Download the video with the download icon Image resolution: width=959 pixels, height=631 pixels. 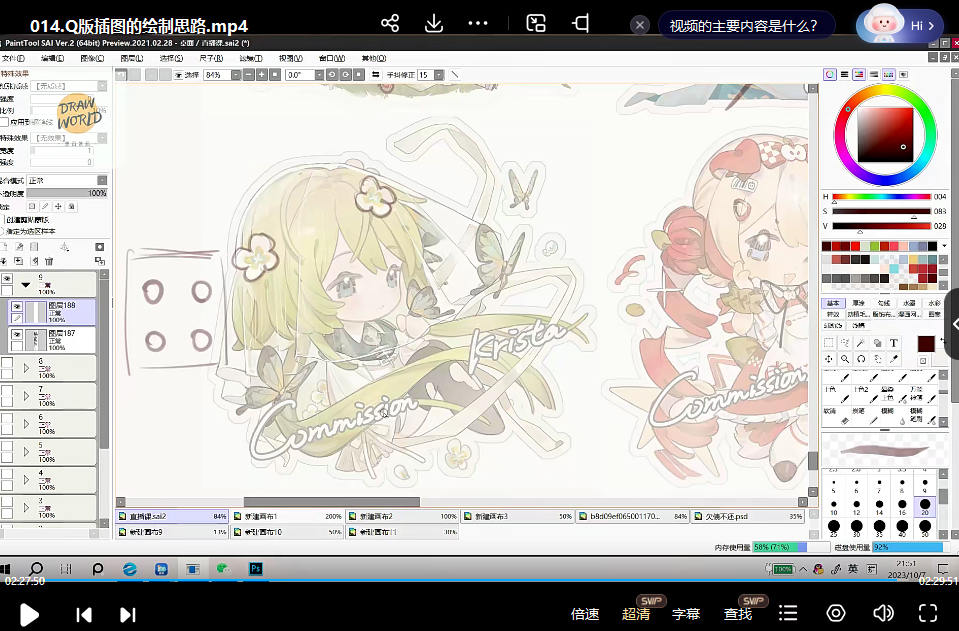(x=434, y=23)
